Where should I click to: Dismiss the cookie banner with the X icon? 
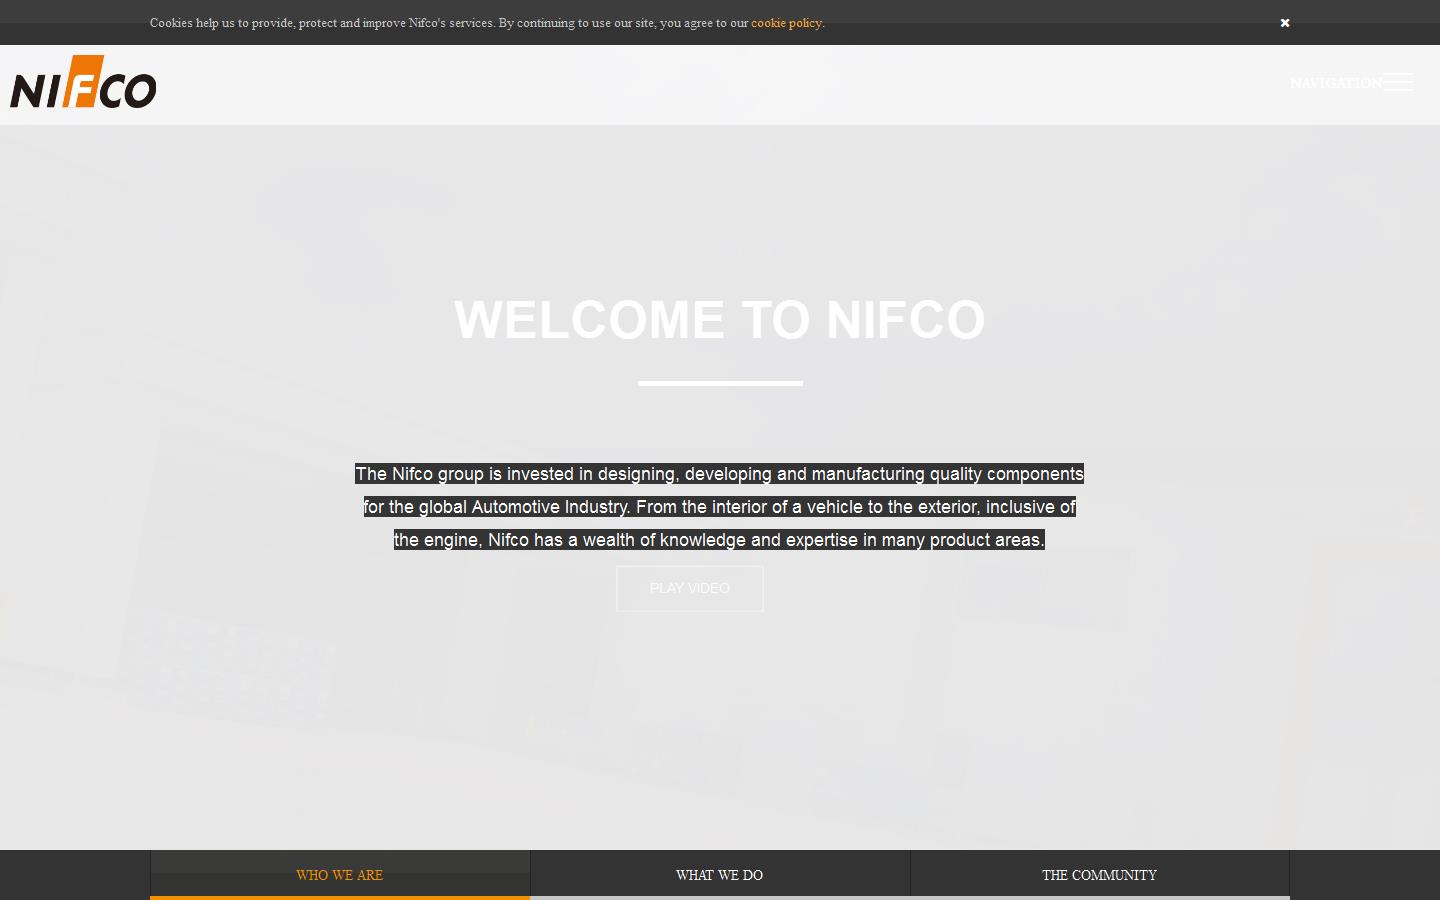point(1285,23)
